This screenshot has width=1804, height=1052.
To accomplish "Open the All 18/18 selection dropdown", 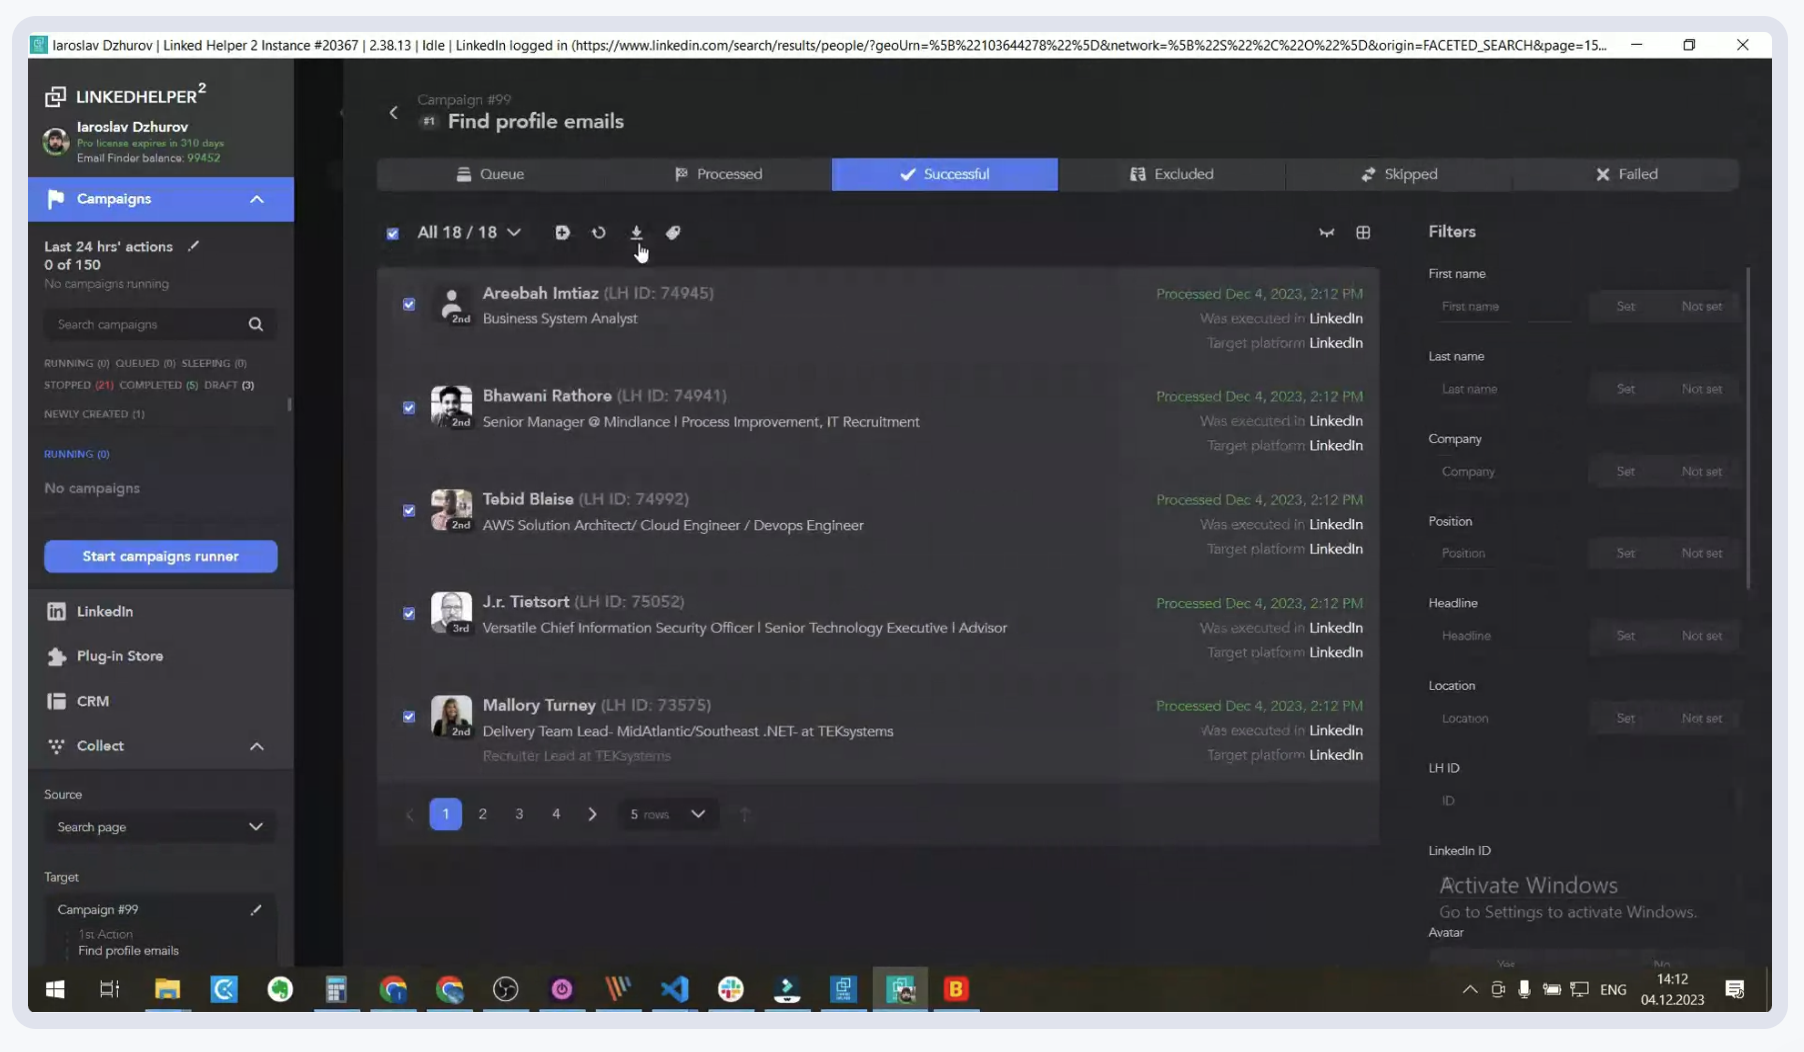I will 469,232.
